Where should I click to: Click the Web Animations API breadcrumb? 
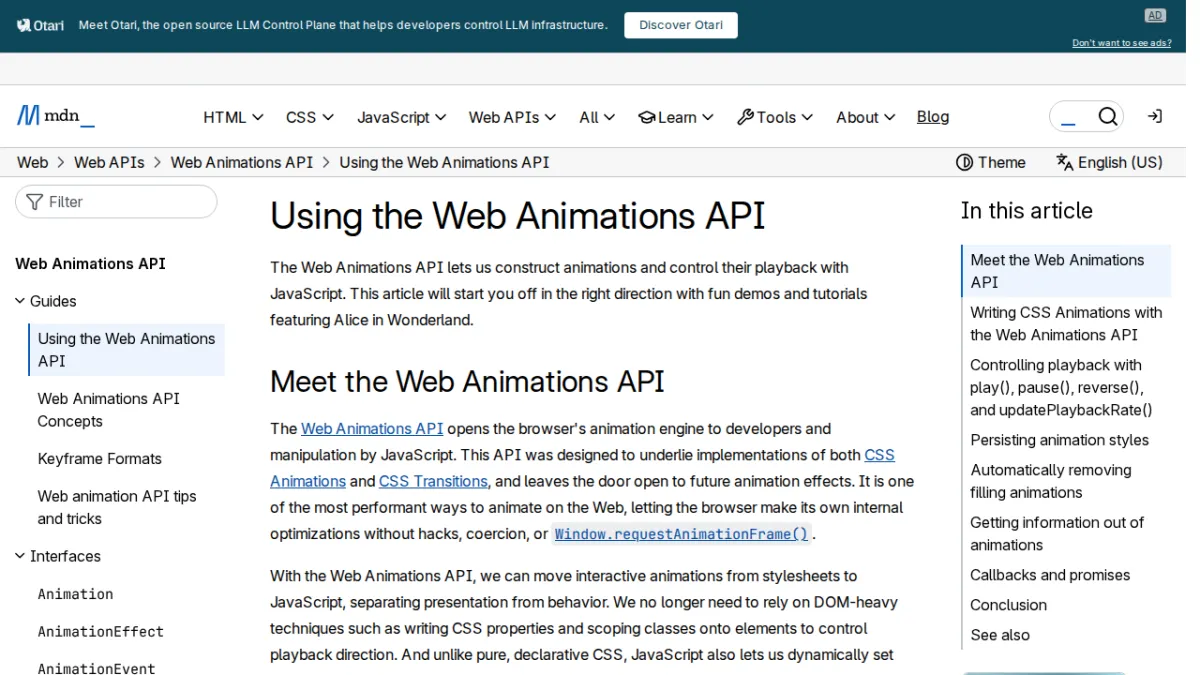coord(242,162)
